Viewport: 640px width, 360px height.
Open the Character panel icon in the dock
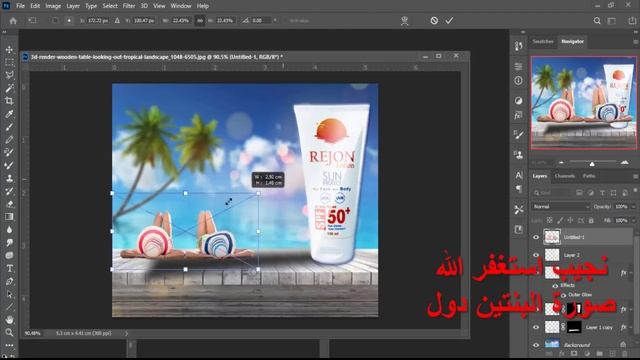518,175
